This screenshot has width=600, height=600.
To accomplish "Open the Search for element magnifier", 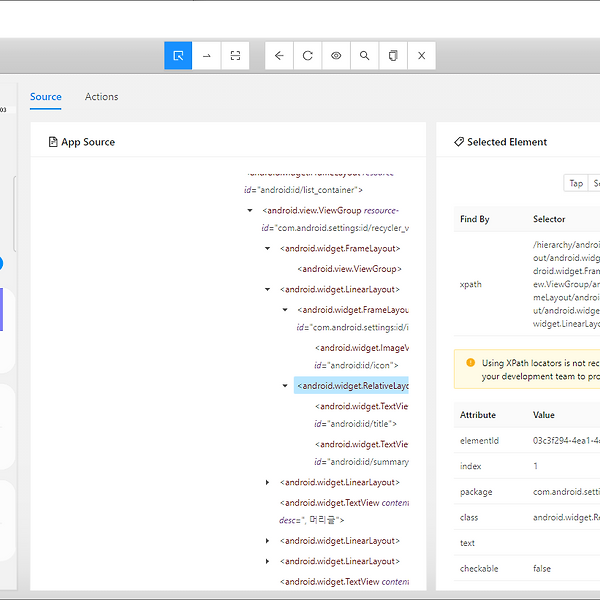I will coord(365,56).
